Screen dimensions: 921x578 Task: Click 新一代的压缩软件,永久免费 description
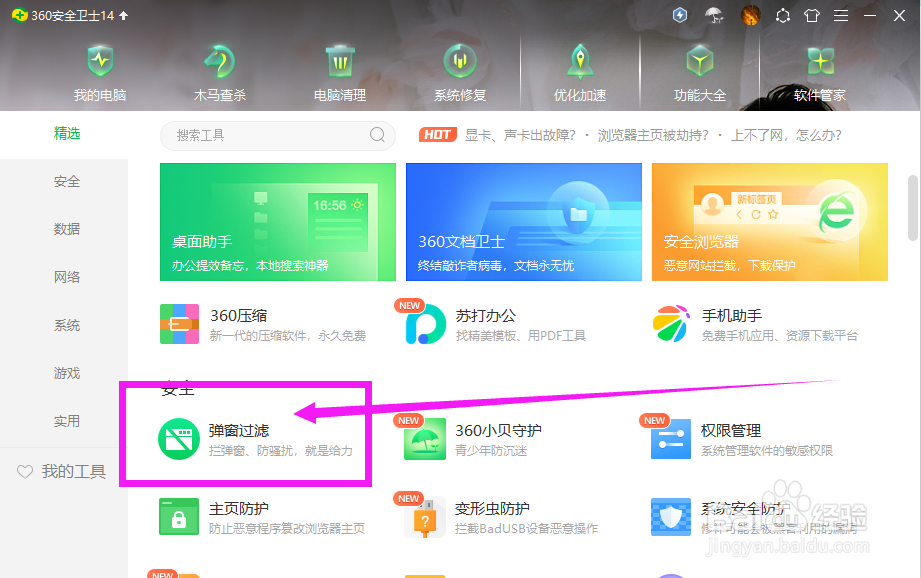point(288,336)
